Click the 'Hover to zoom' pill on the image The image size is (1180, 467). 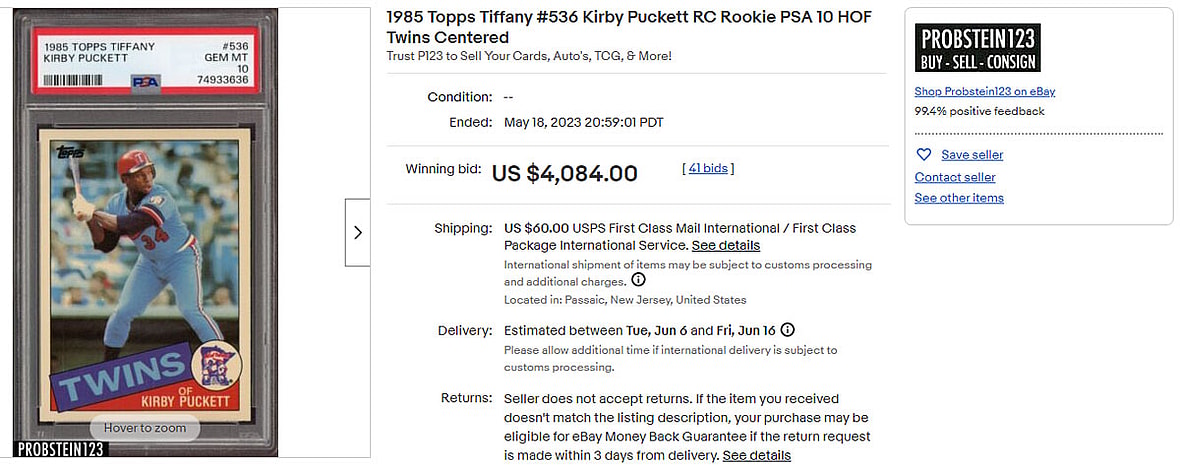pyautogui.click(x=144, y=428)
